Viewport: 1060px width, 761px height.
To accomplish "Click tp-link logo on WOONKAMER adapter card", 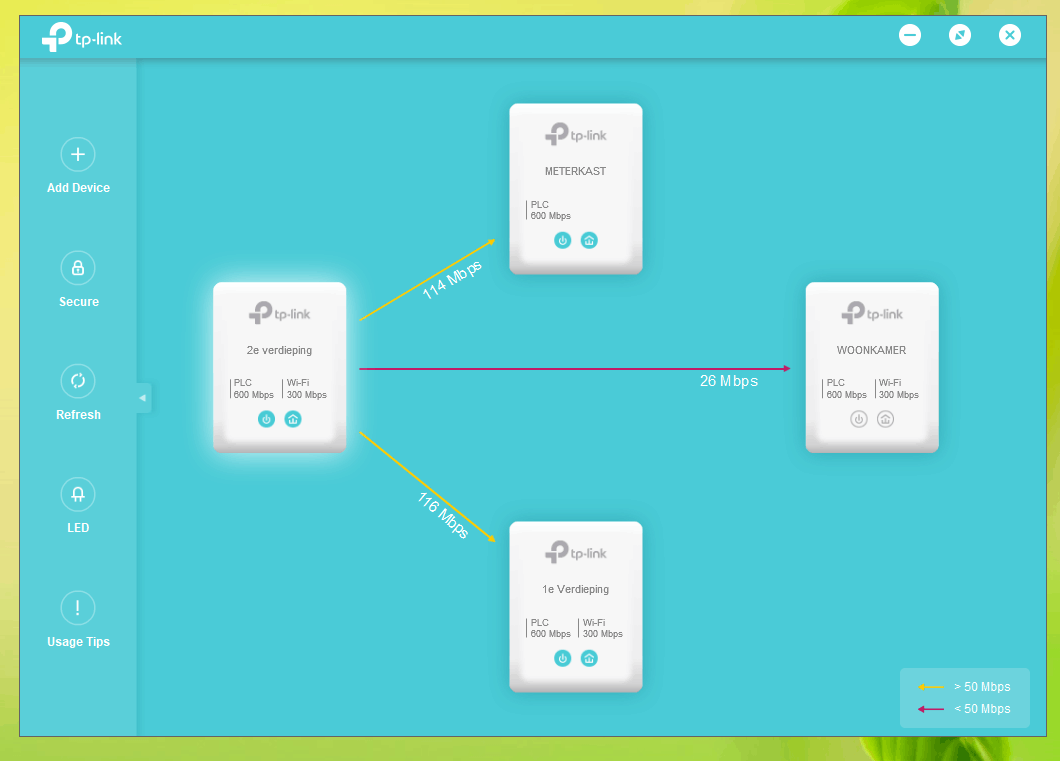I will coord(871,313).
